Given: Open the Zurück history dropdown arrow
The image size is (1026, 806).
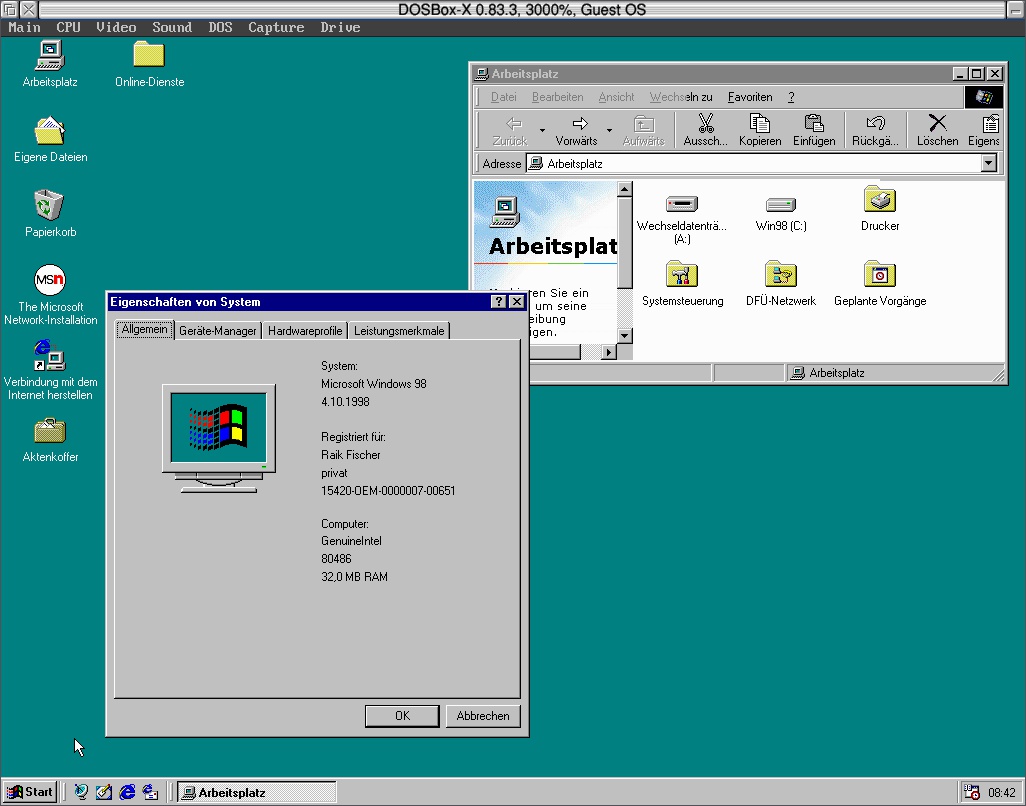Looking at the screenshot, I should click(x=543, y=130).
